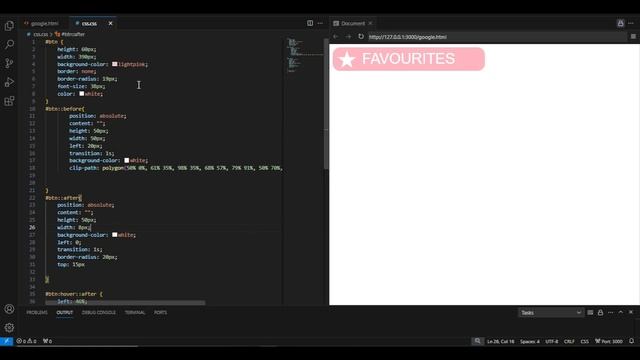Switch to the PROBLEMS panel tab
The height and width of the screenshot is (360, 640).
coord(37,313)
